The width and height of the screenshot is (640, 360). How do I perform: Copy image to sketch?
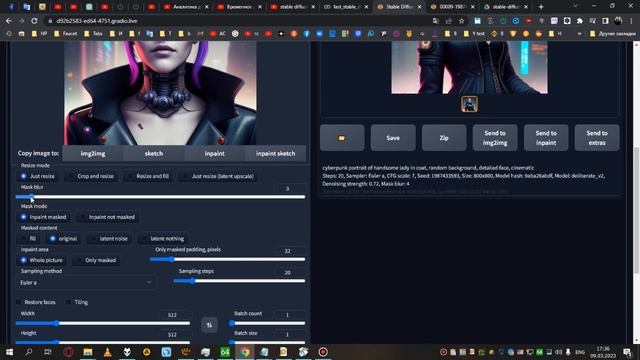(154, 153)
